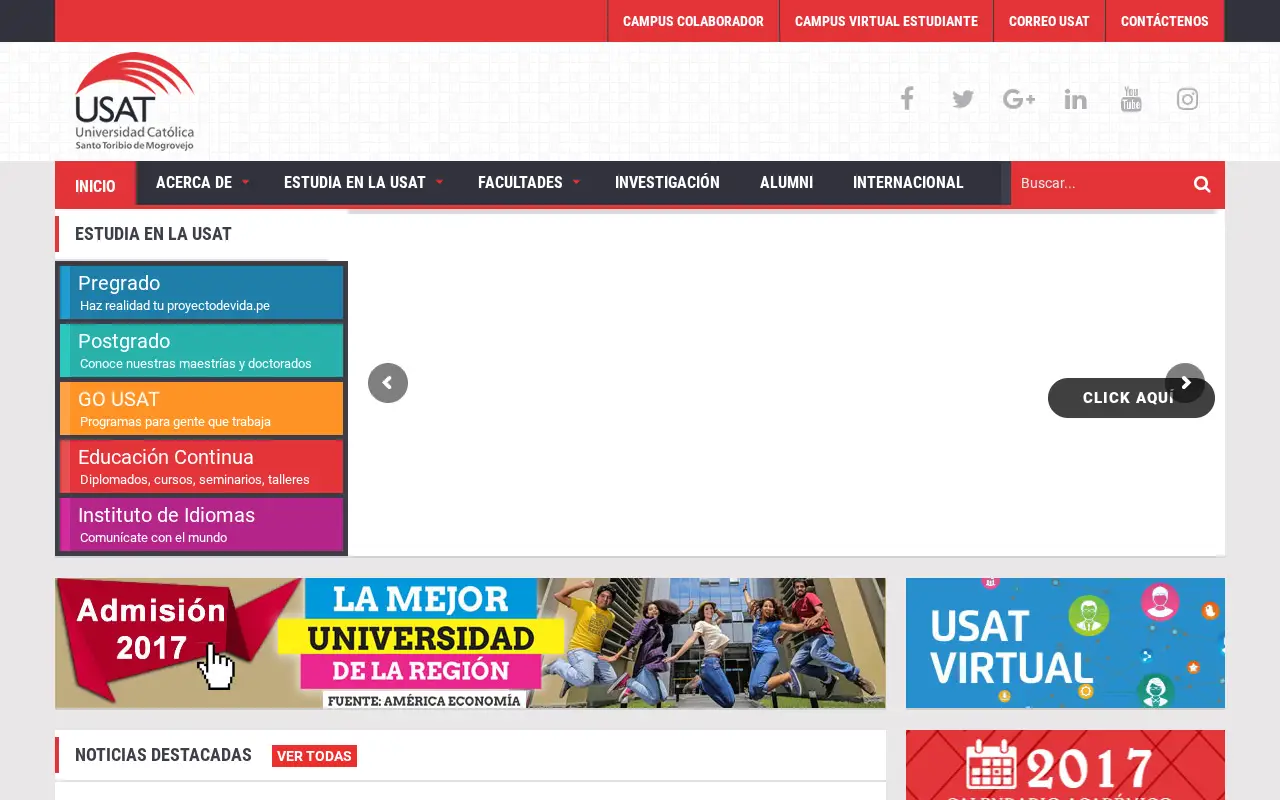The image size is (1280, 800).
Task: Click the USAT university logo
Action: point(135,101)
